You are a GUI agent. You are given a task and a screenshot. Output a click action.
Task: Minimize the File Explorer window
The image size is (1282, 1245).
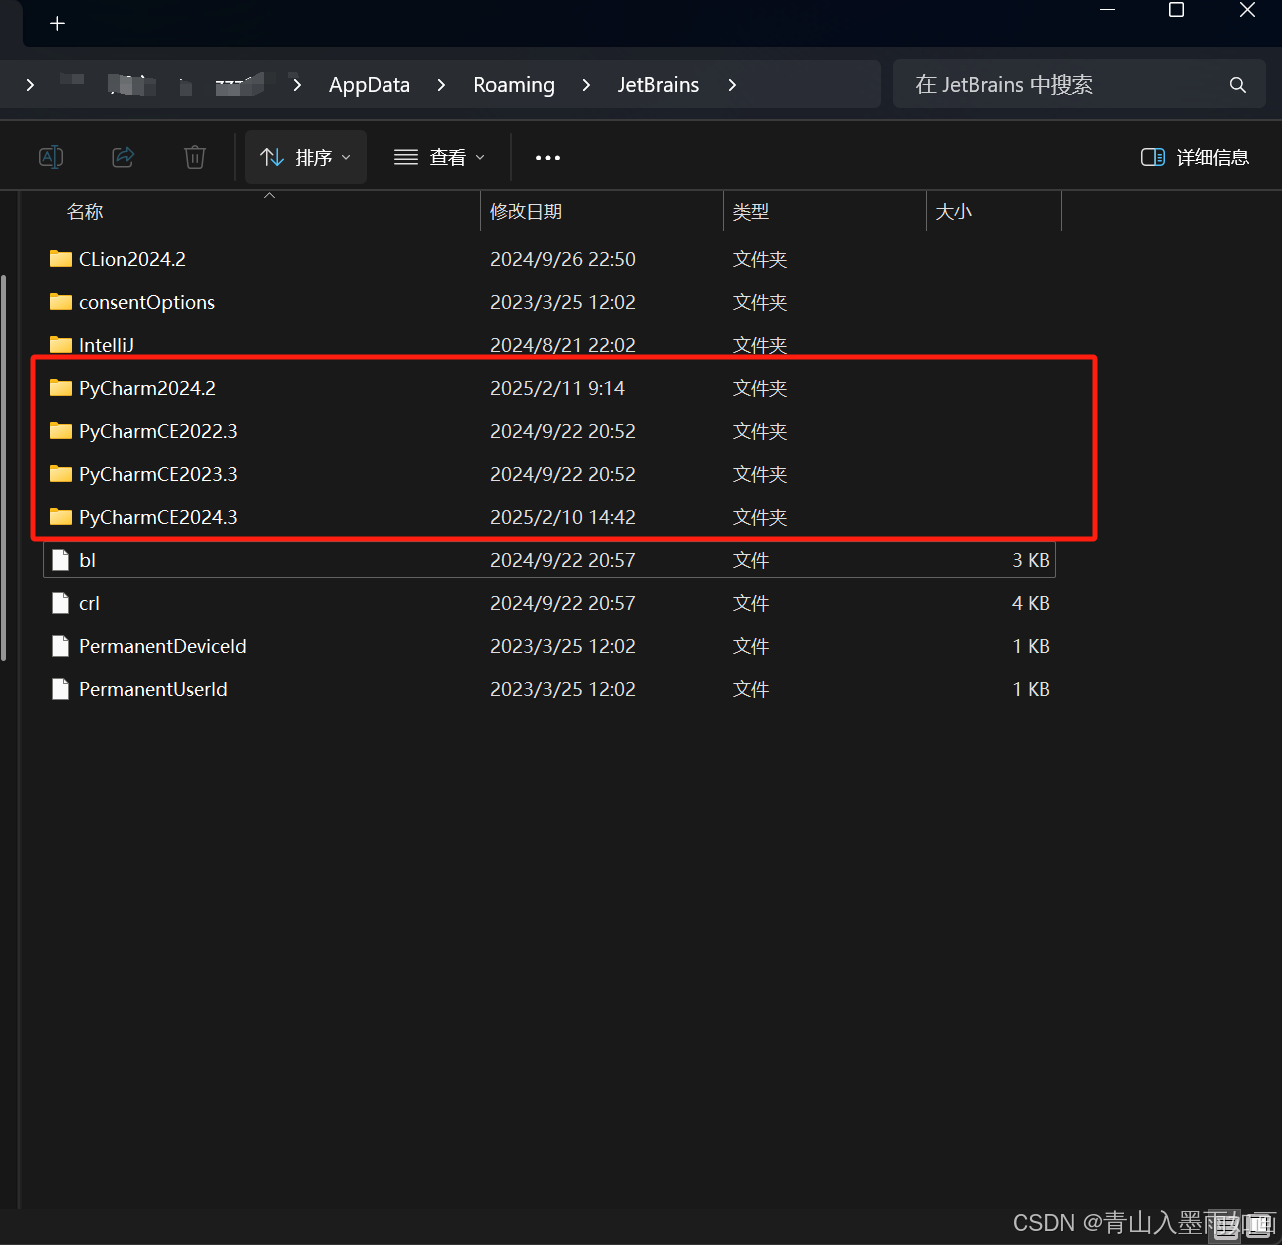(1107, 10)
